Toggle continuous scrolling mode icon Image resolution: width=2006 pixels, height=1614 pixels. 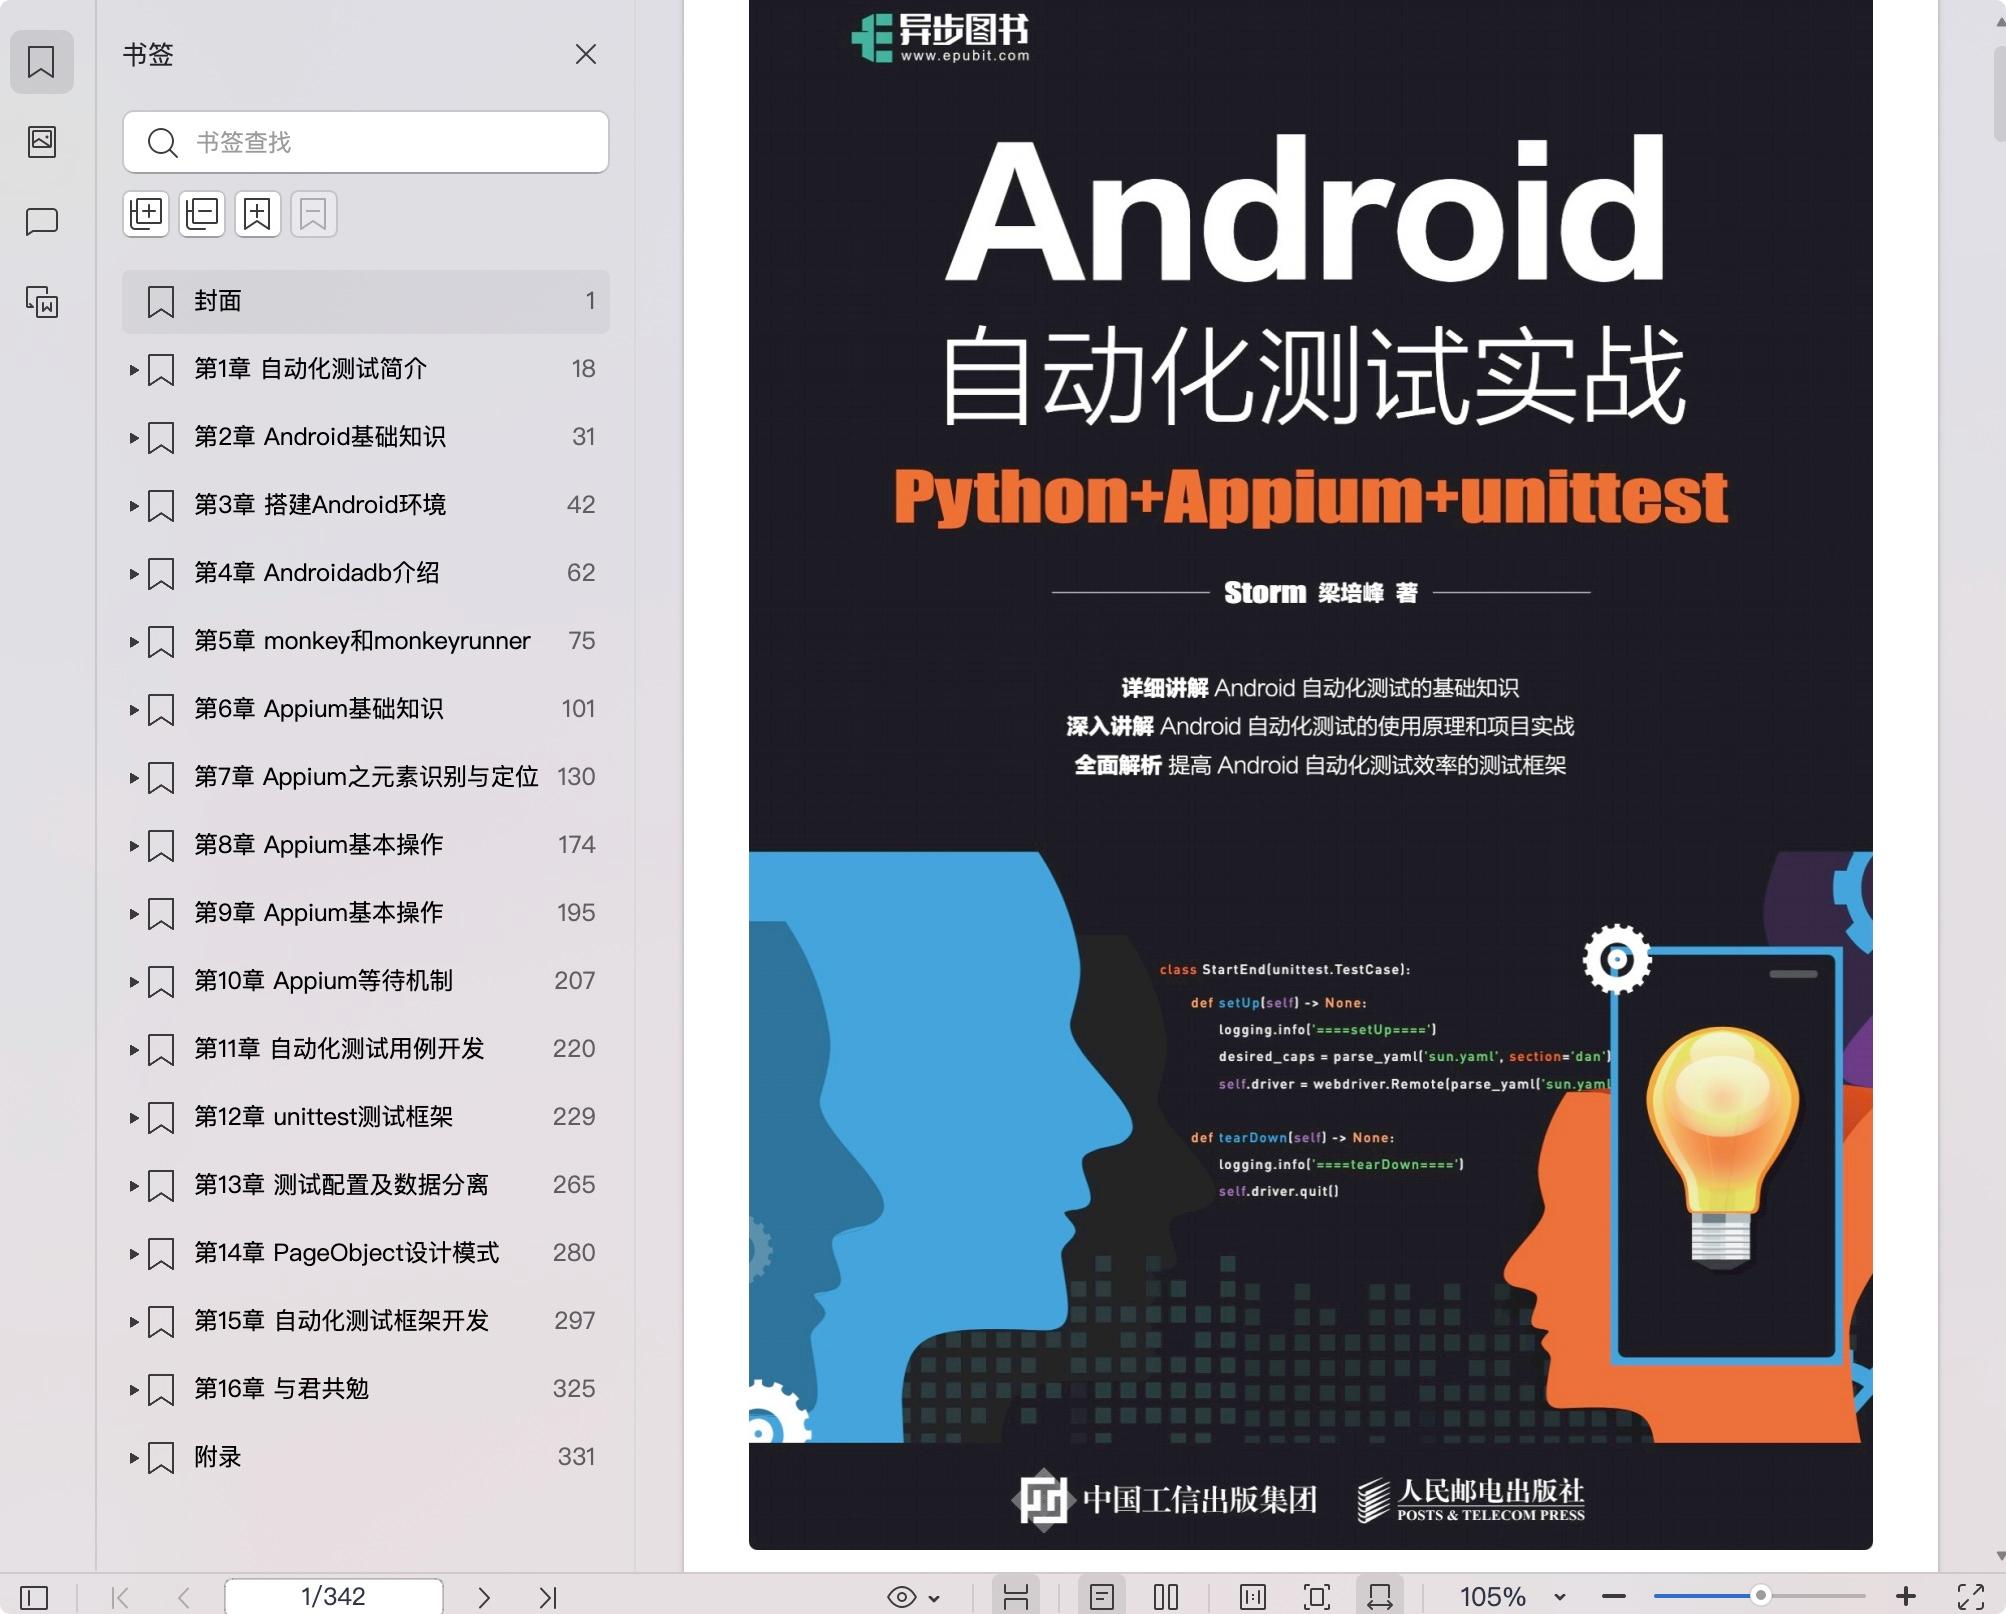(x=1016, y=1597)
